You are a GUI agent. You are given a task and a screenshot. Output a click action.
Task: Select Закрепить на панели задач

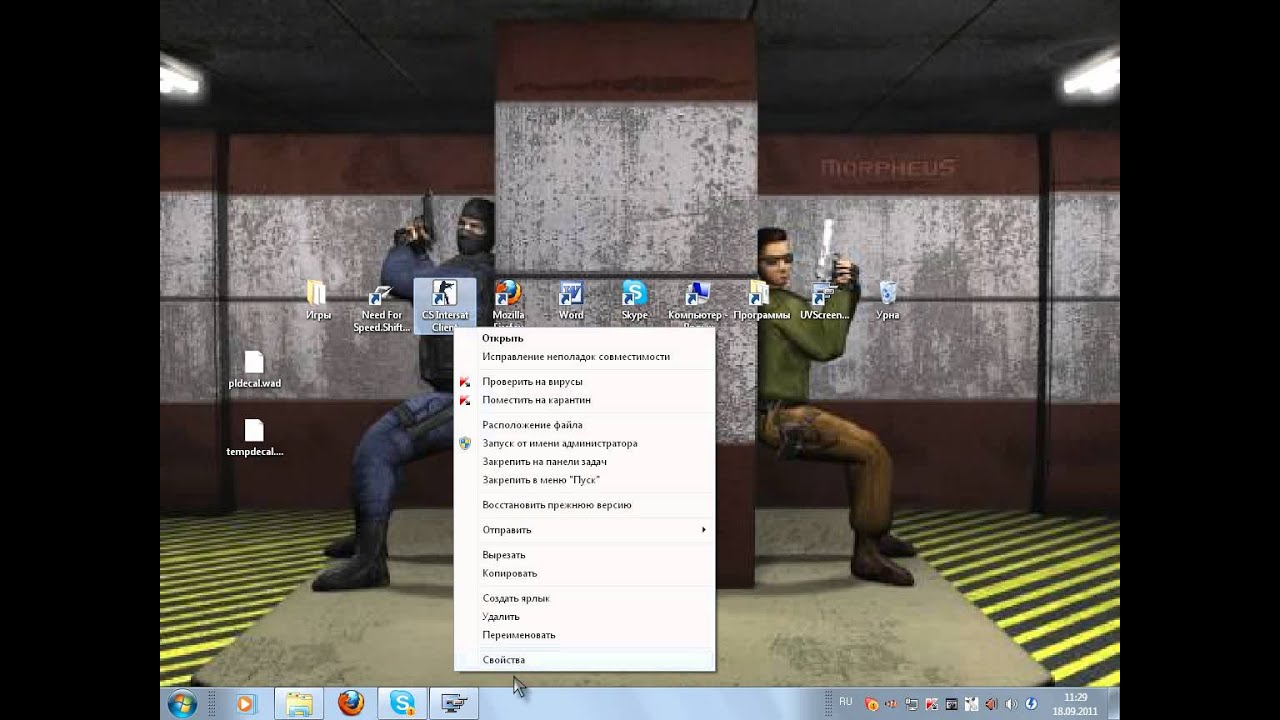[x=584, y=461]
